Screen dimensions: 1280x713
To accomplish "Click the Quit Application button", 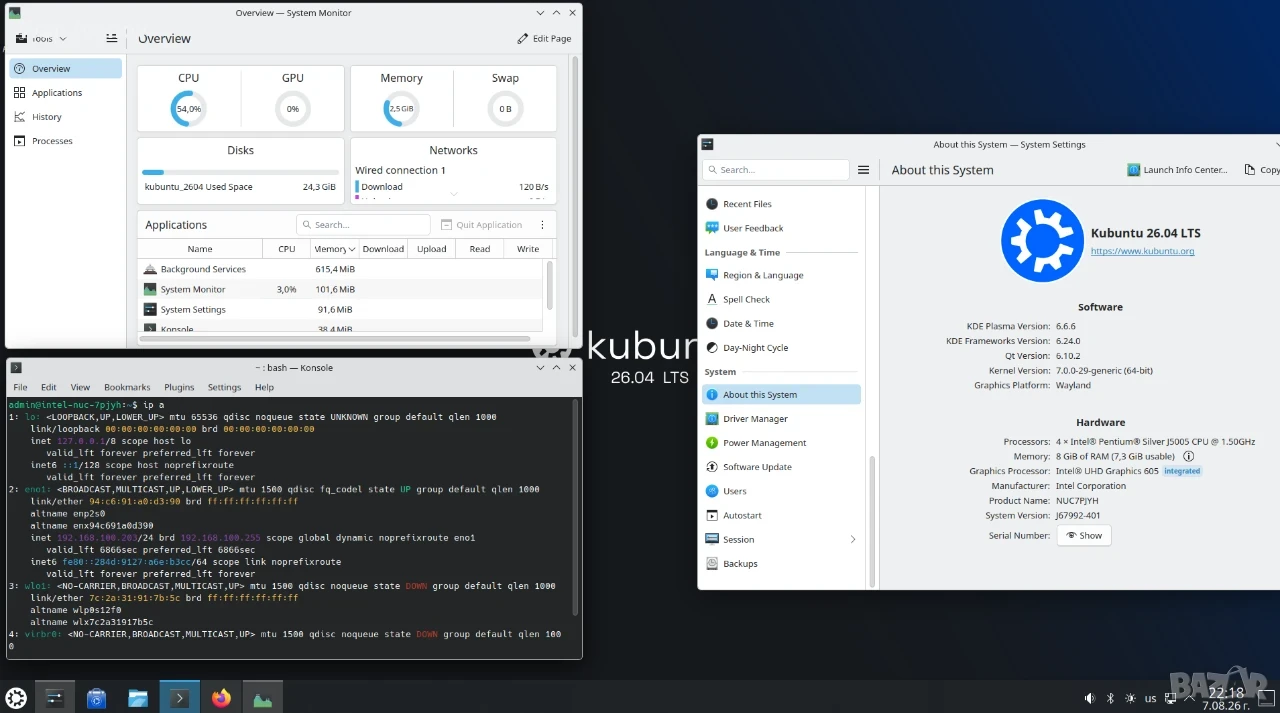I will click(481, 225).
